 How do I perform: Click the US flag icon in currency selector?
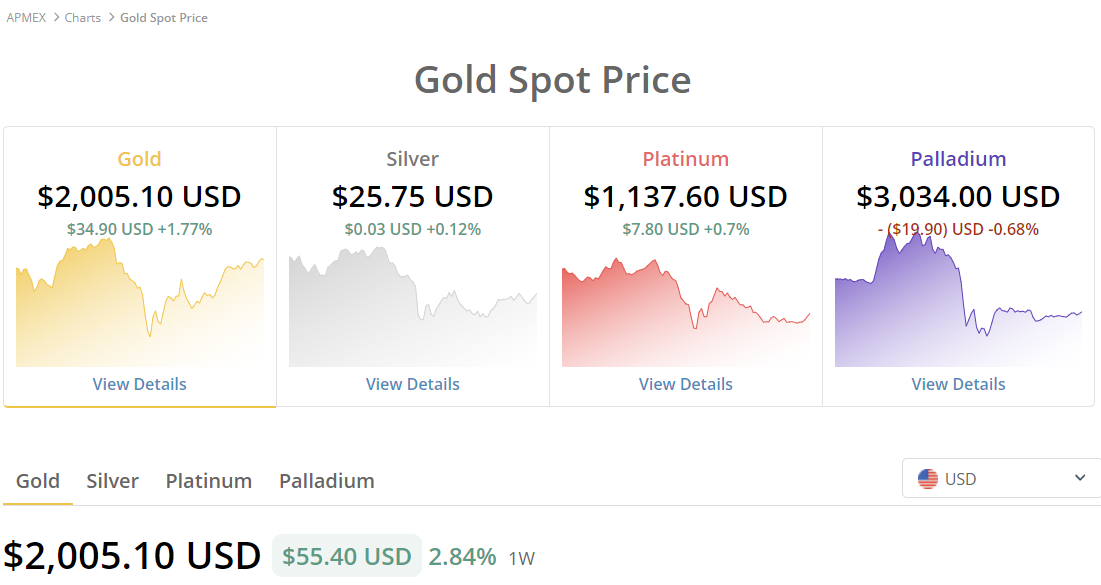coord(928,479)
